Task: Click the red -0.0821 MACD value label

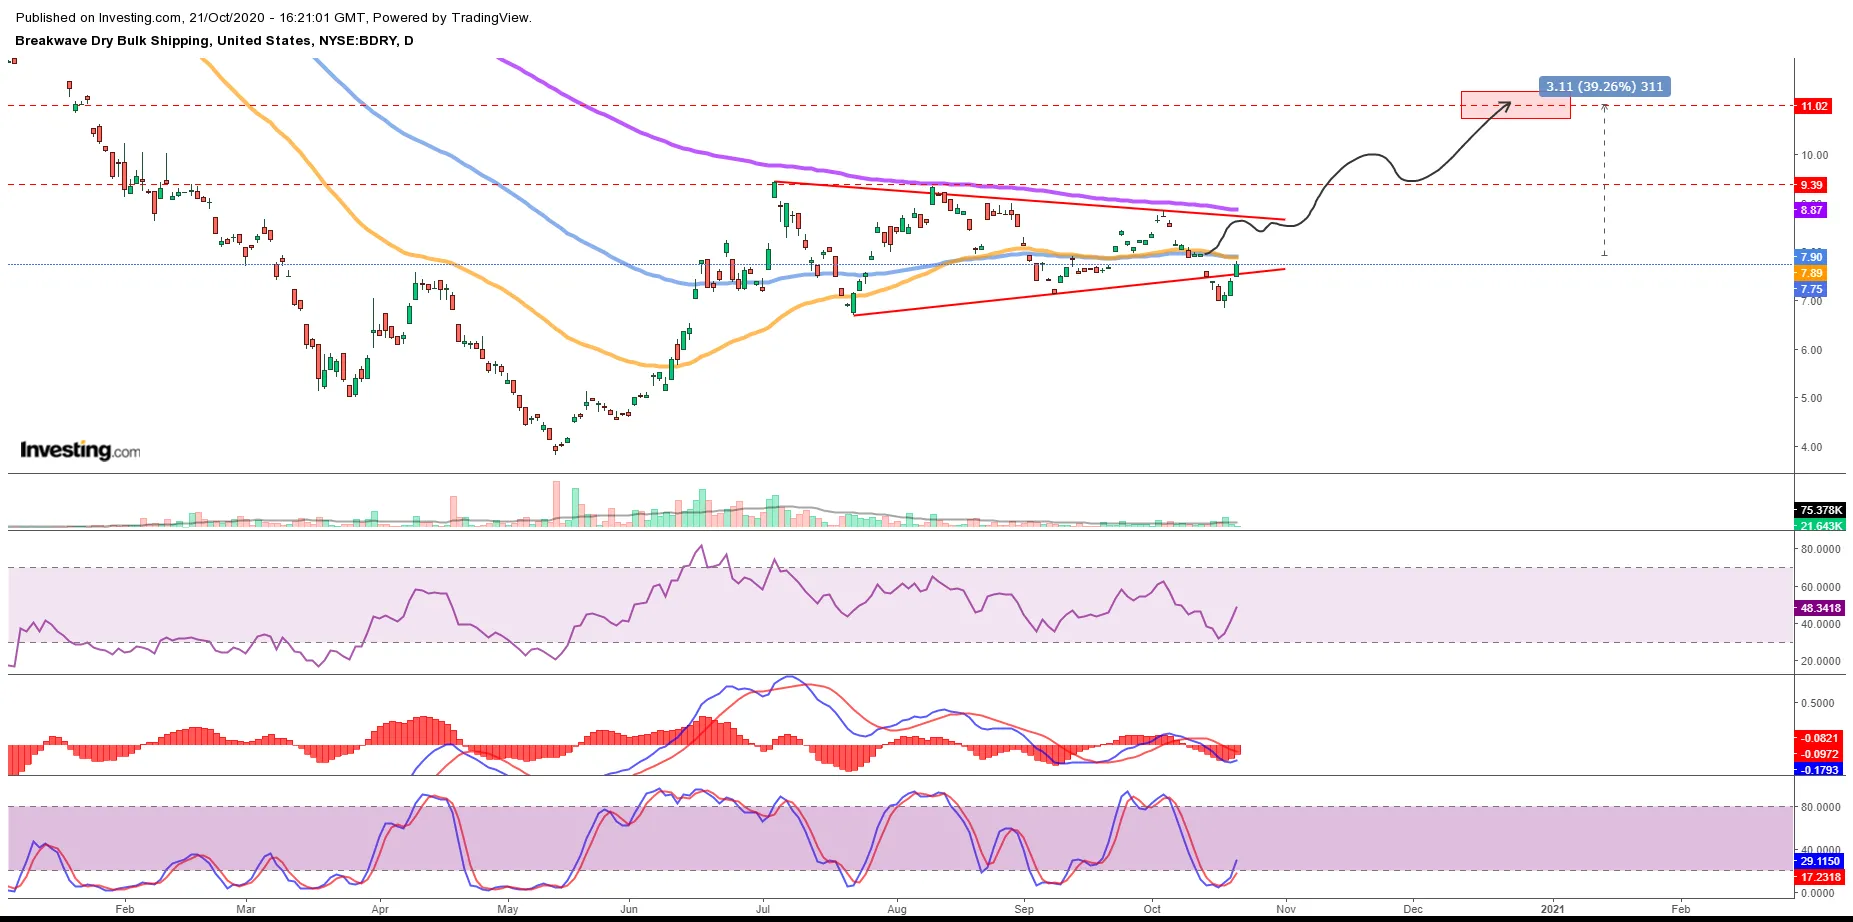Action: (1820, 738)
